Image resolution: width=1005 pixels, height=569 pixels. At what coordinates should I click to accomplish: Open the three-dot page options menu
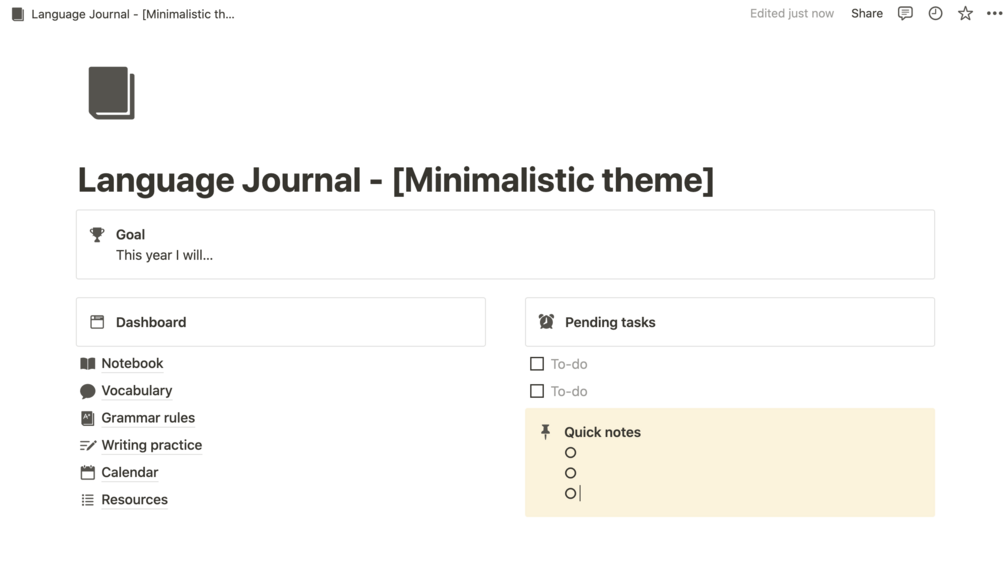click(x=994, y=14)
